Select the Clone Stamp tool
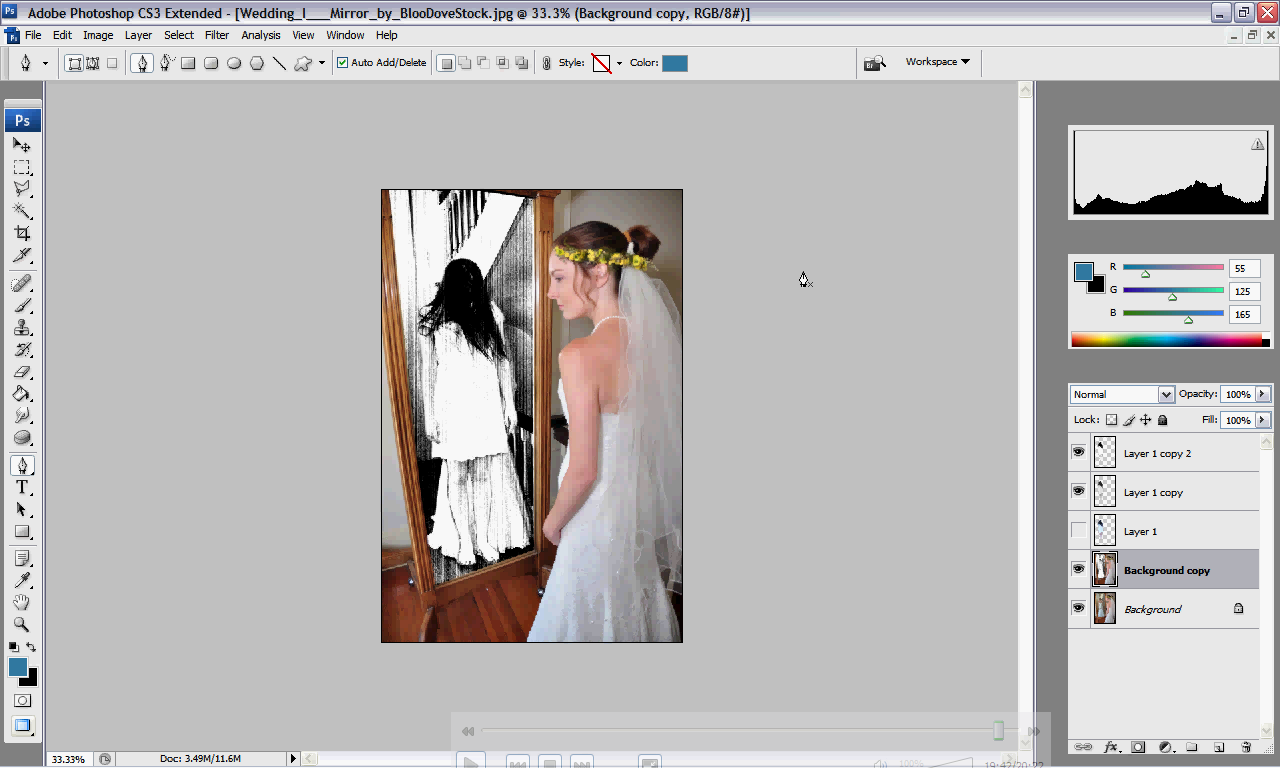The height and width of the screenshot is (768, 1280). (21, 327)
